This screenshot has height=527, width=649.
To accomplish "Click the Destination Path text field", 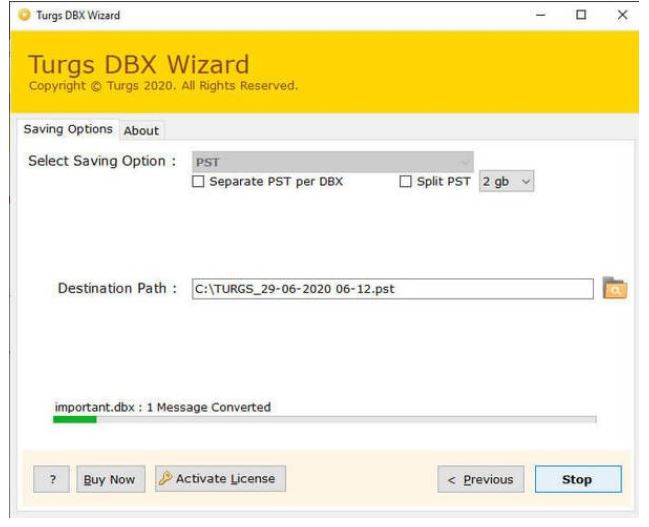I will [392, 289].
